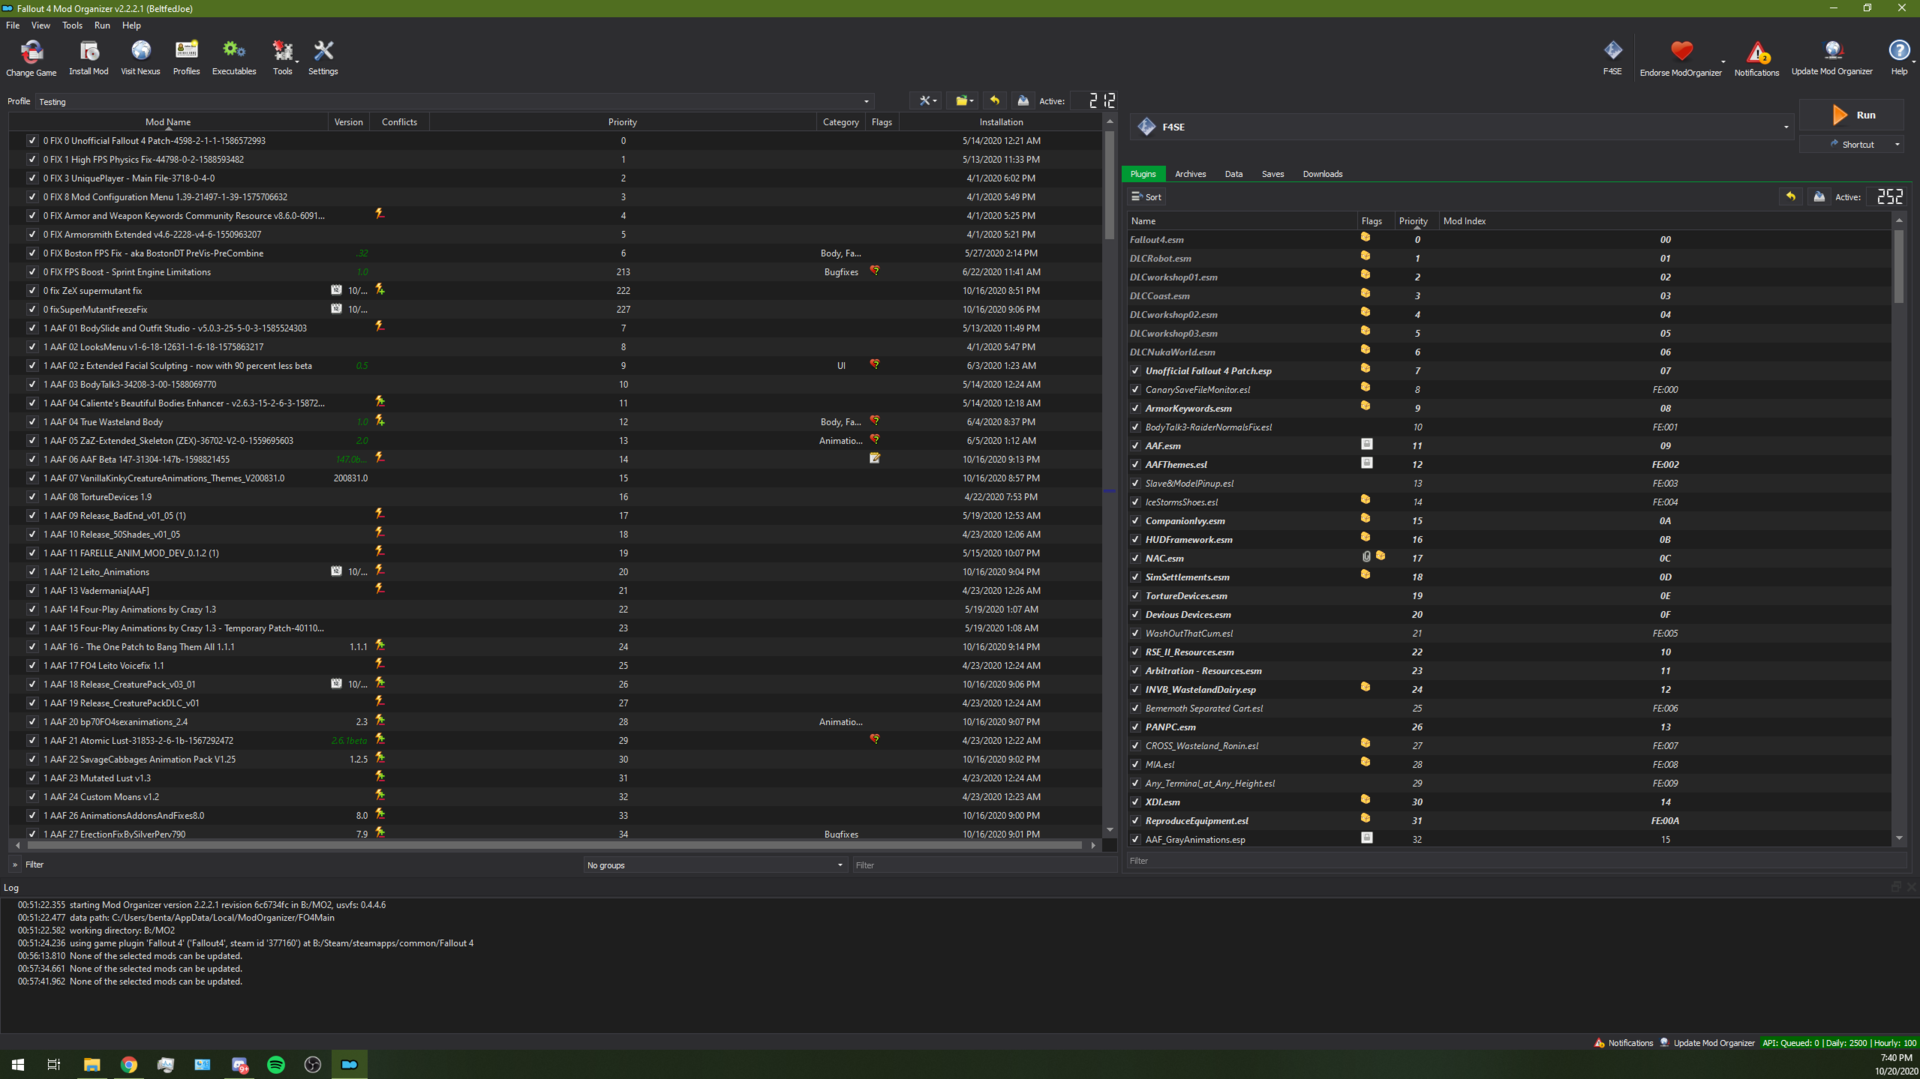This screenshot has height=1079, width=1920.
Task: Click the mod list create backup icon
Action: [1023, 100]
